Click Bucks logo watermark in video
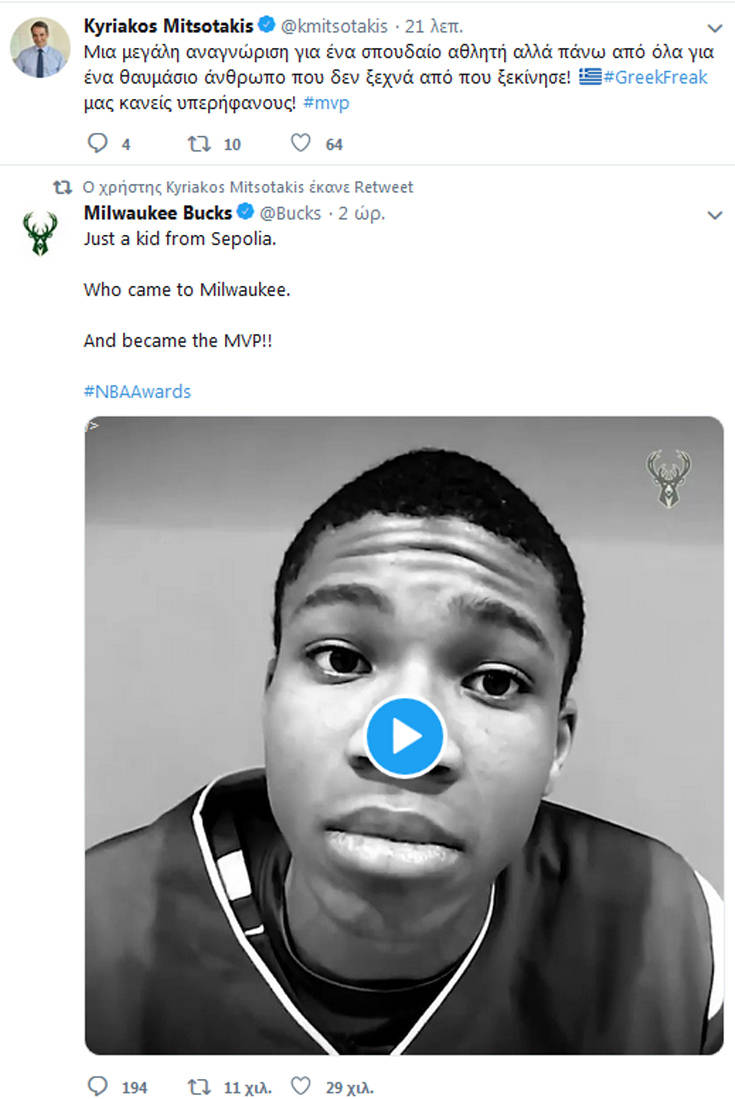 click(x=668, y=478)
